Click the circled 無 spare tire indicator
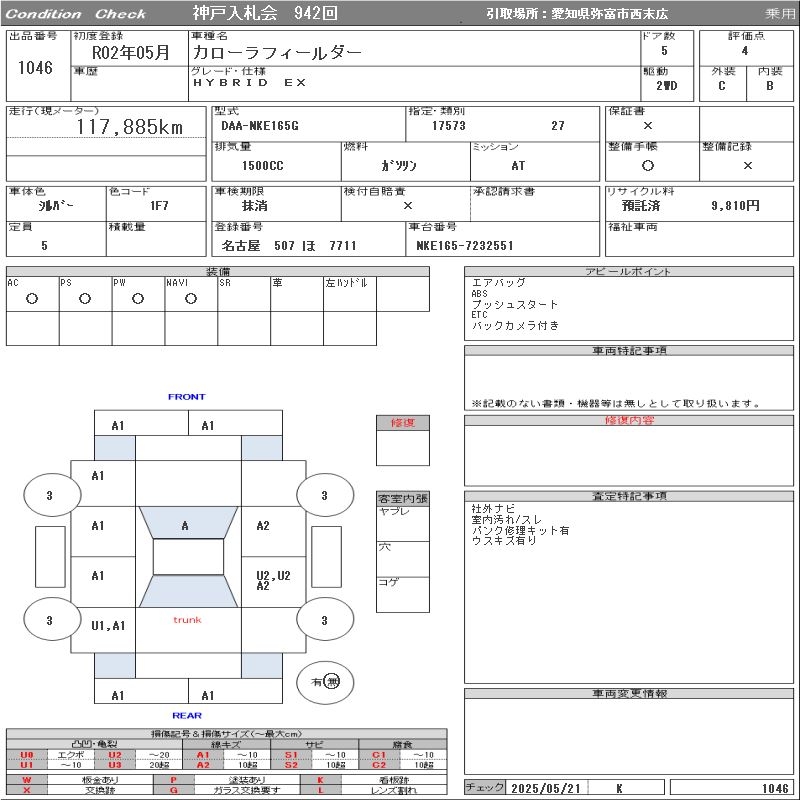The height and width of the screenshot is (800, 800). tap(332, 682)
